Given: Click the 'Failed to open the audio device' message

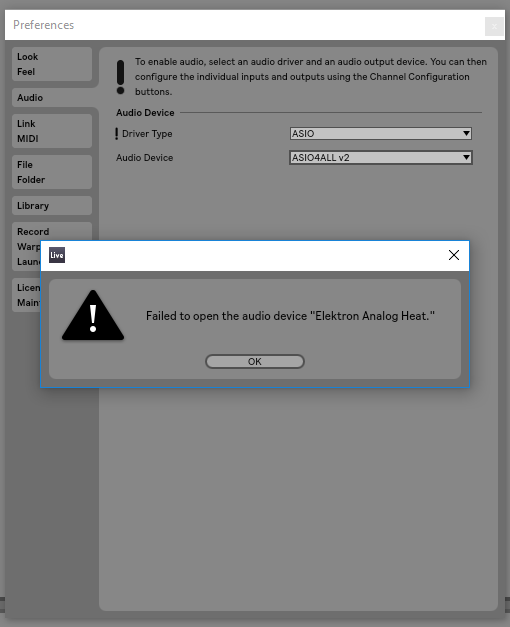Looking at the screenshot, I should pyautogui.click(x=290, y=316).
